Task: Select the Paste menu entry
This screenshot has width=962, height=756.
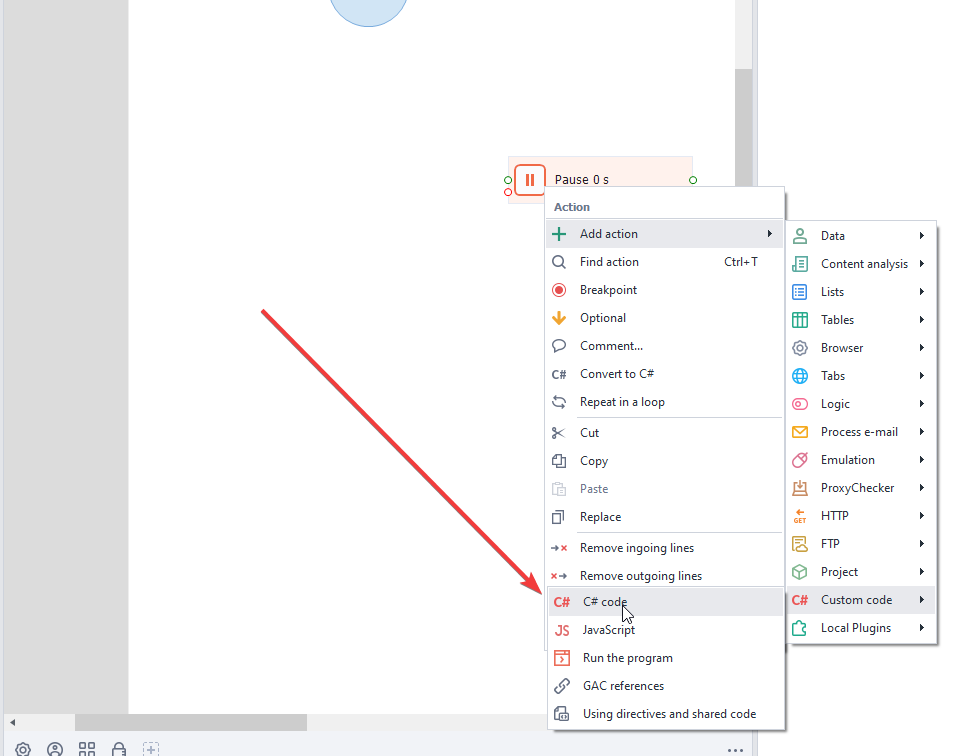Action: 664,489
